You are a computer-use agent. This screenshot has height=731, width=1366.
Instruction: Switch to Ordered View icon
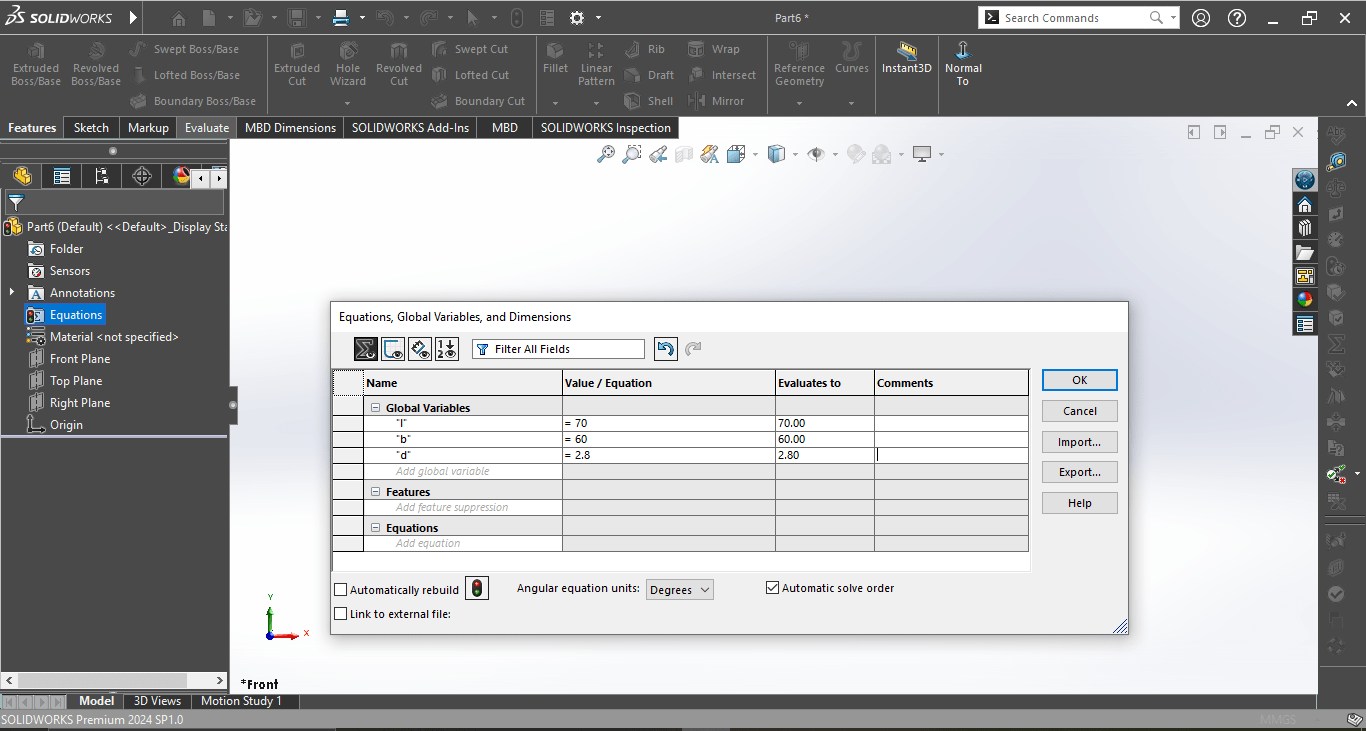click(447, 349)
